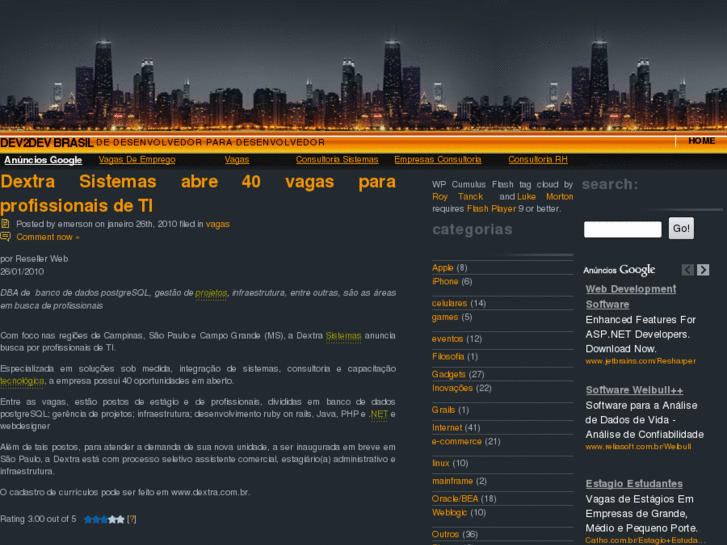Open the www.reliasoft.com.br/Weibull ad URL

click(638, 447)
